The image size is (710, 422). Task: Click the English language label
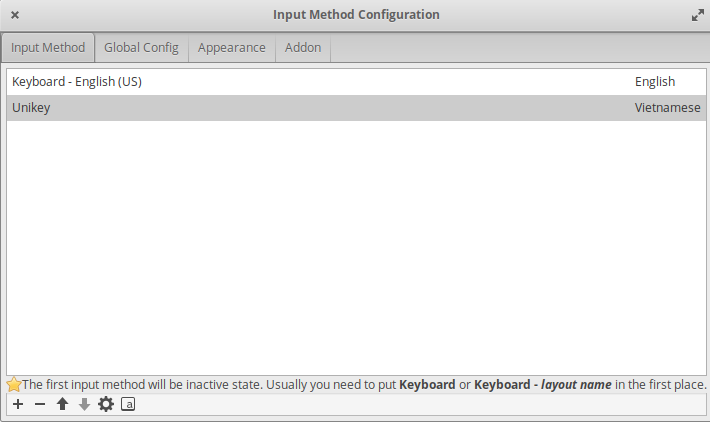tap(655, 82)
